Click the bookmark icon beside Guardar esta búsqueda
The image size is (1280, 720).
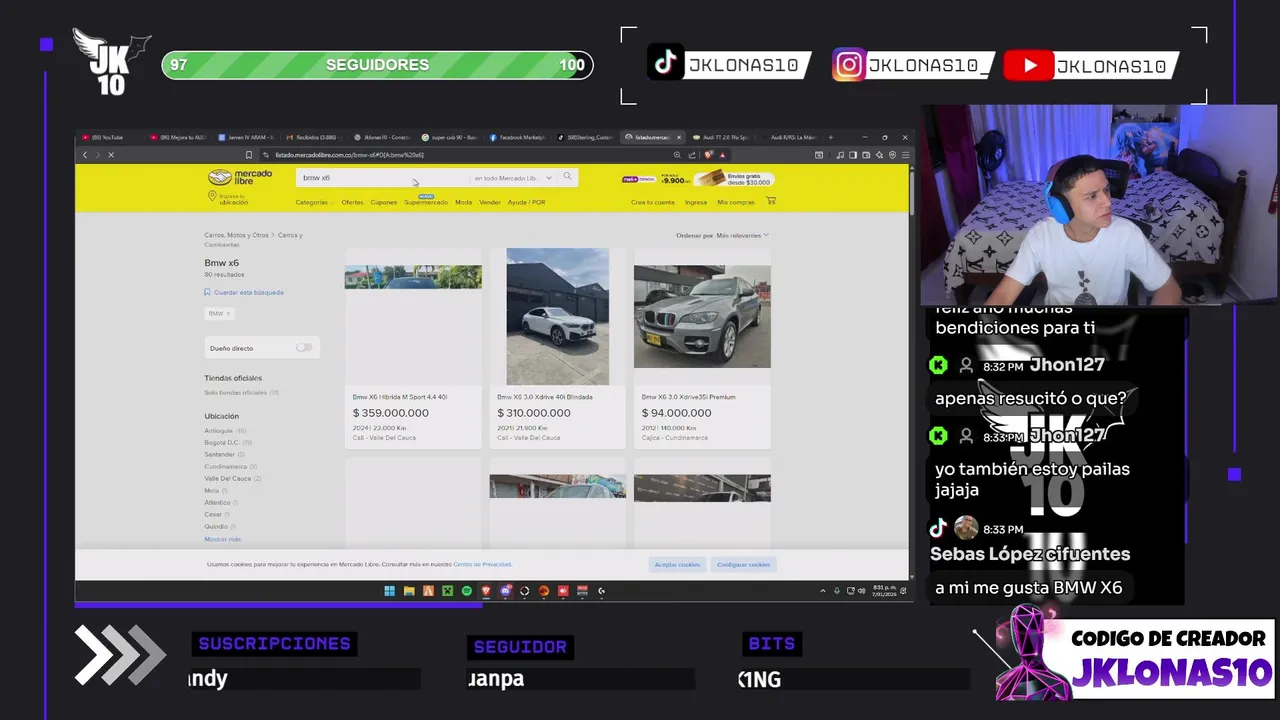pyautogui.click(x=207, y=292)
